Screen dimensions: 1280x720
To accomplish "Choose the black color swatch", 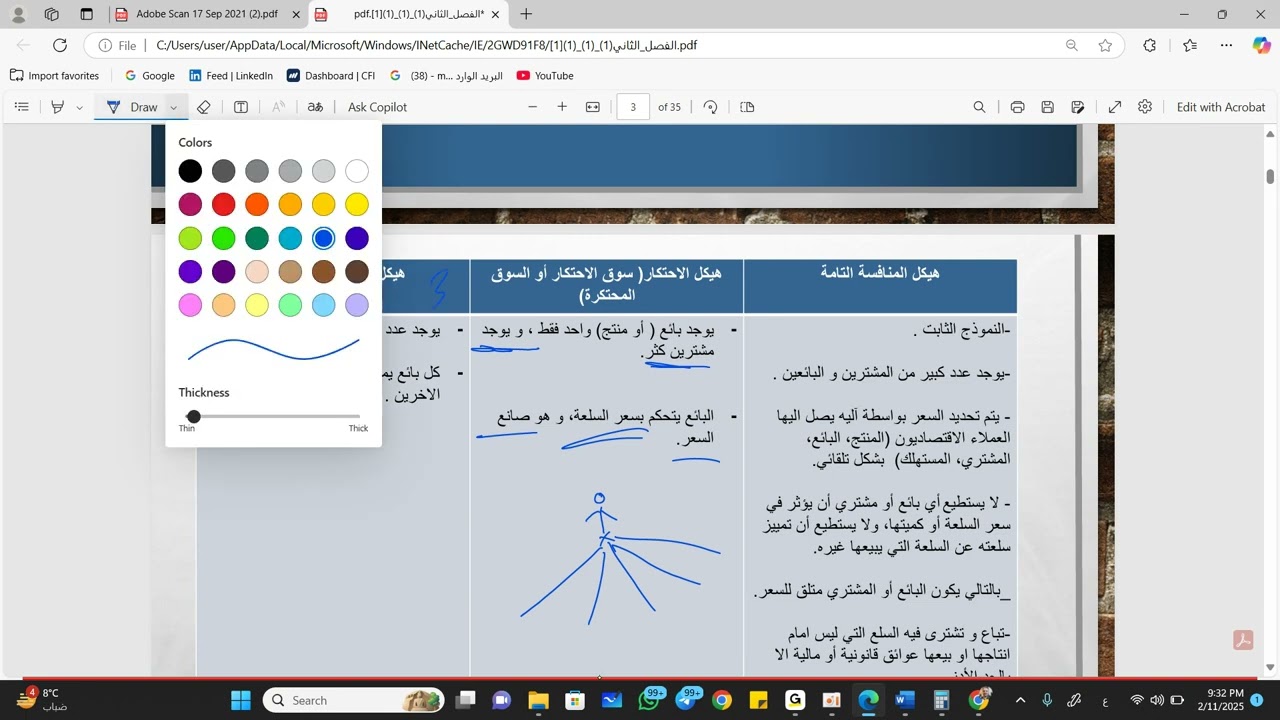I will point(190,171).
